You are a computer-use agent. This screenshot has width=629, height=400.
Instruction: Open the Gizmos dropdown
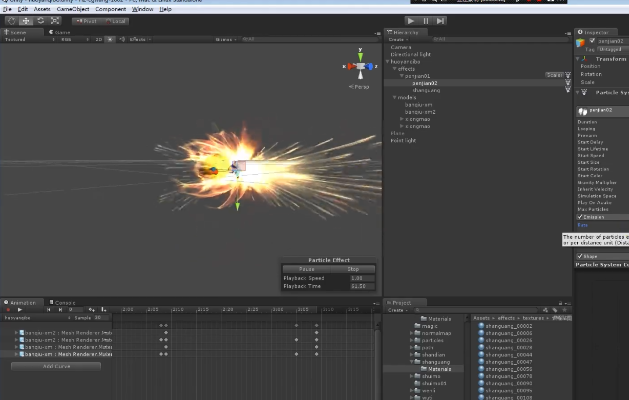point(226,39)
